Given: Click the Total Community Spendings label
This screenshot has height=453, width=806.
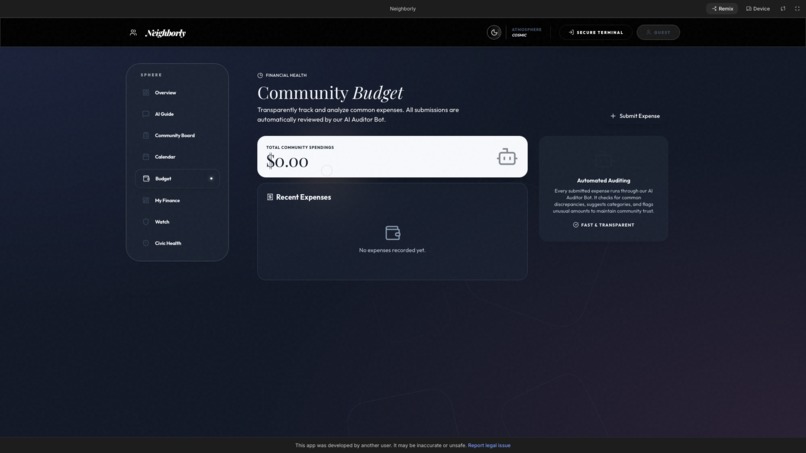Looking at the screenshot, I should point(300,148).
